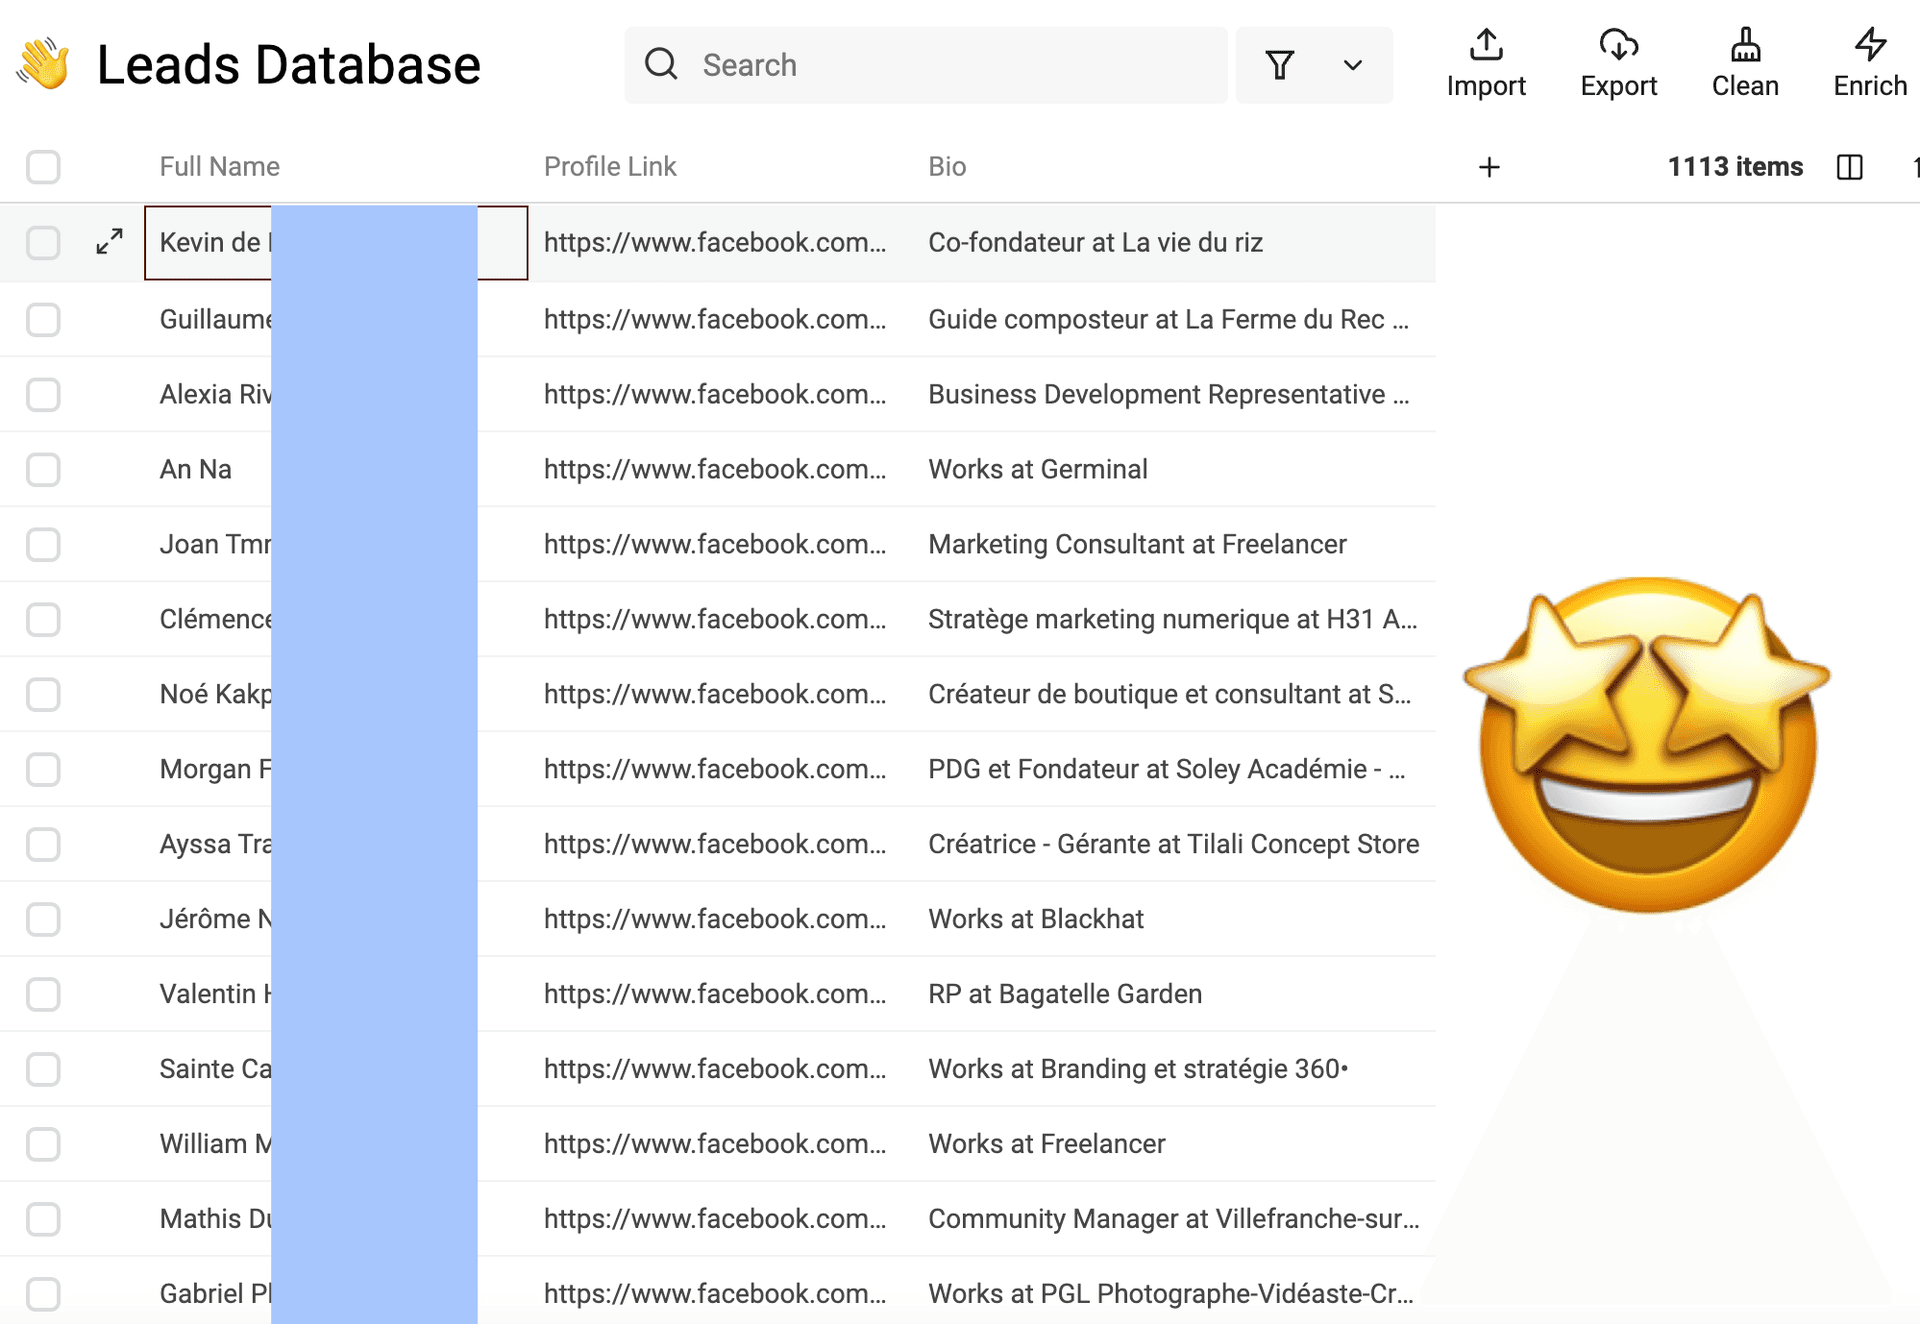This screenshot has height=1324, width=1920.
Task: Click the Export cloud download icon
Action: [x=1618, y=45]
